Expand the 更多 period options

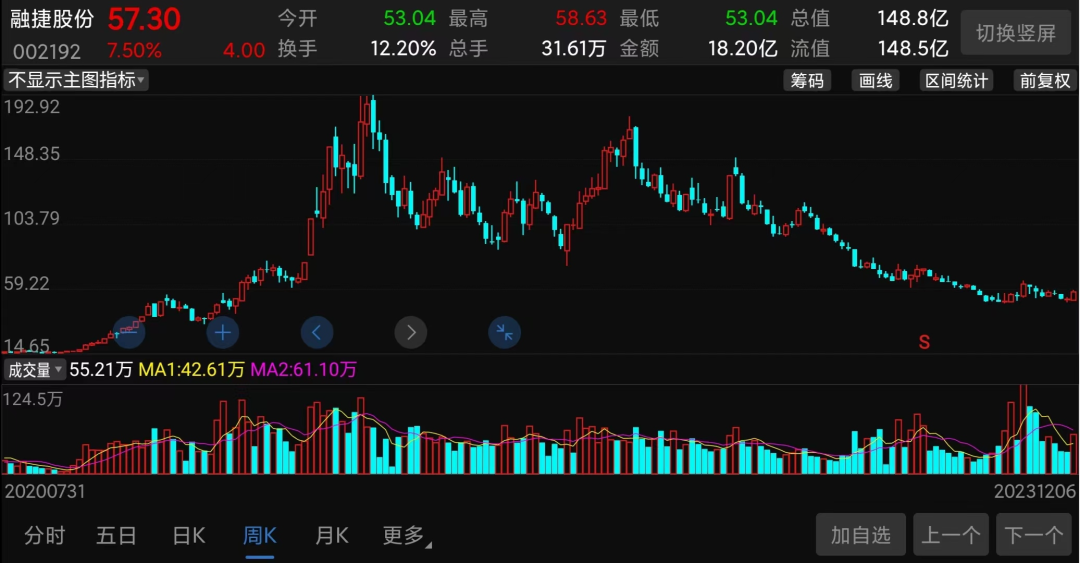pos(406,535)
